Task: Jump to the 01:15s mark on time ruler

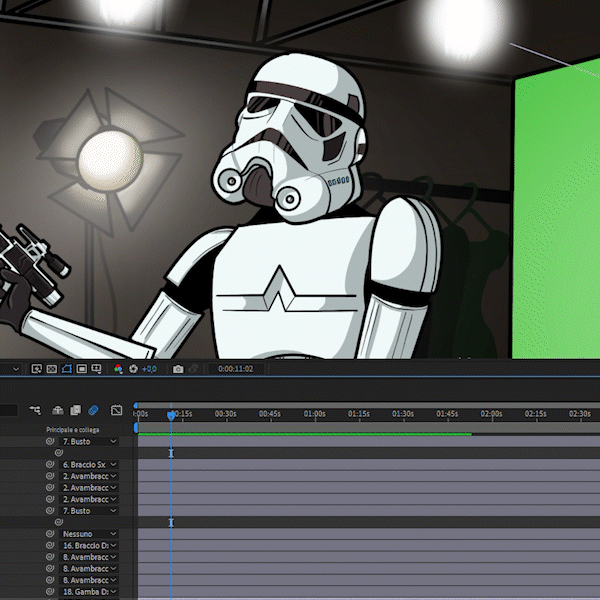Action: (359, 414)
